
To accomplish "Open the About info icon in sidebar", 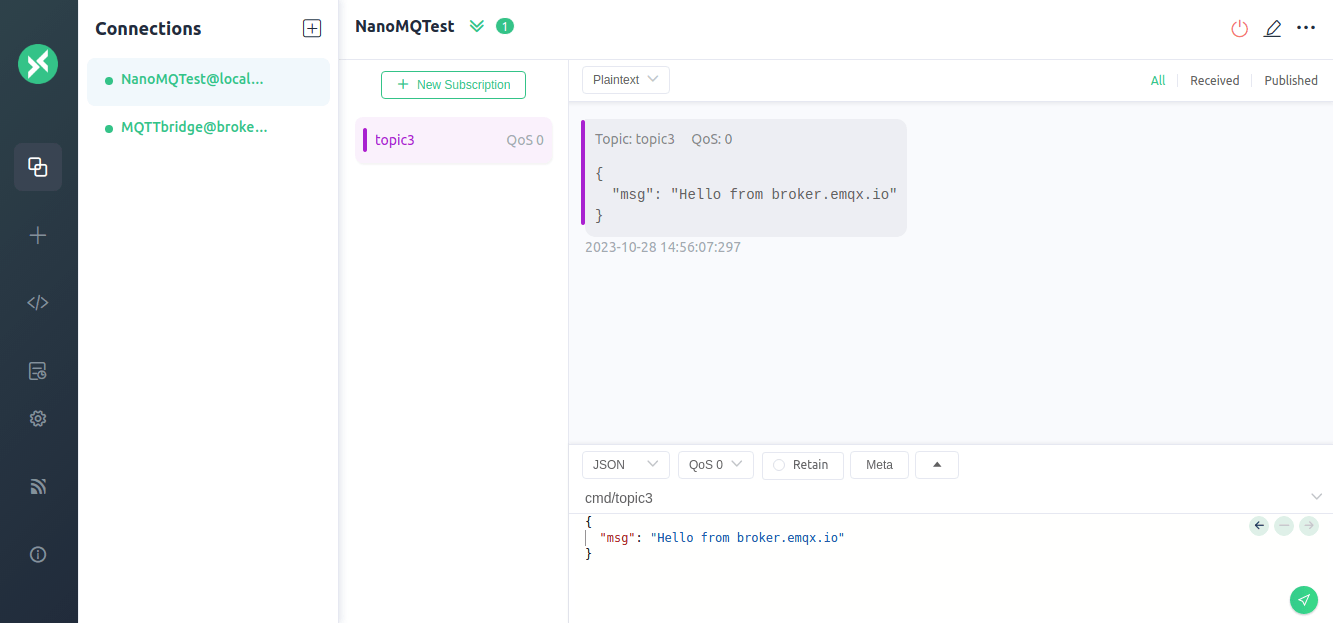I will pos(38,554).
